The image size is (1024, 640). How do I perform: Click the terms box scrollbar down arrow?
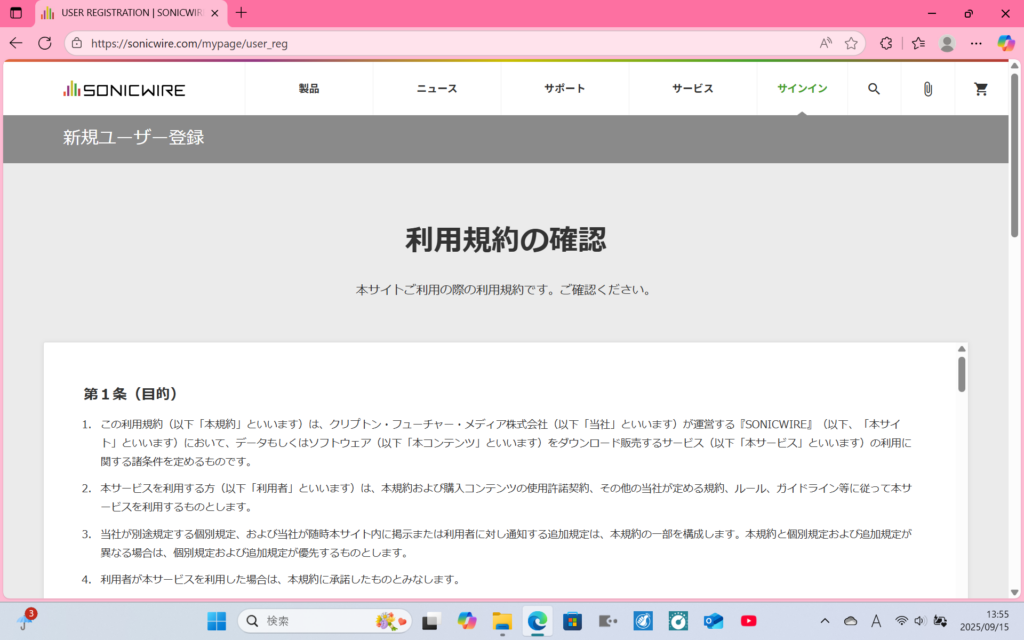pos(961,591)
